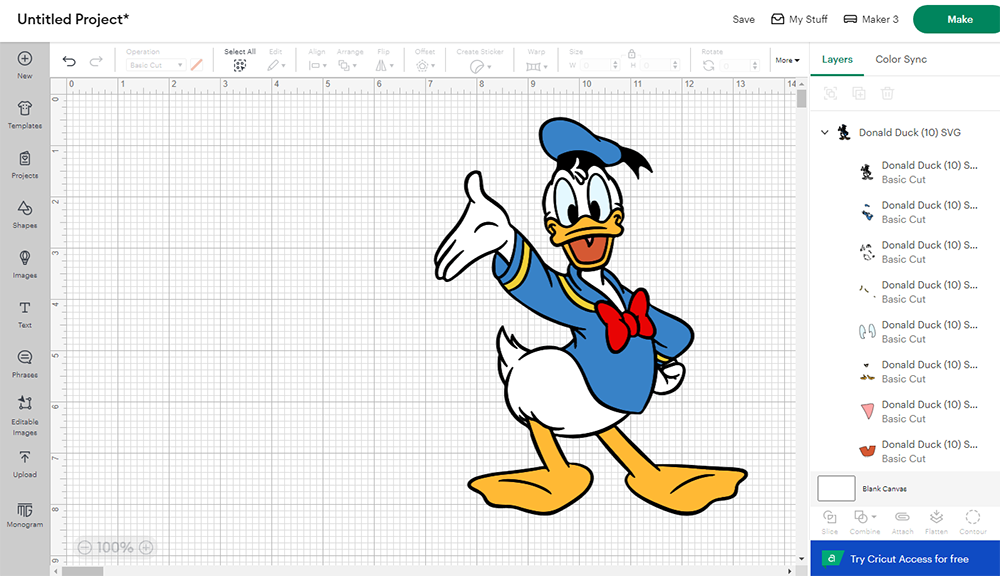Click the Blank Canvas color swatch
1000x576 pixels.
pyautogui.click(x=836, y=488)
